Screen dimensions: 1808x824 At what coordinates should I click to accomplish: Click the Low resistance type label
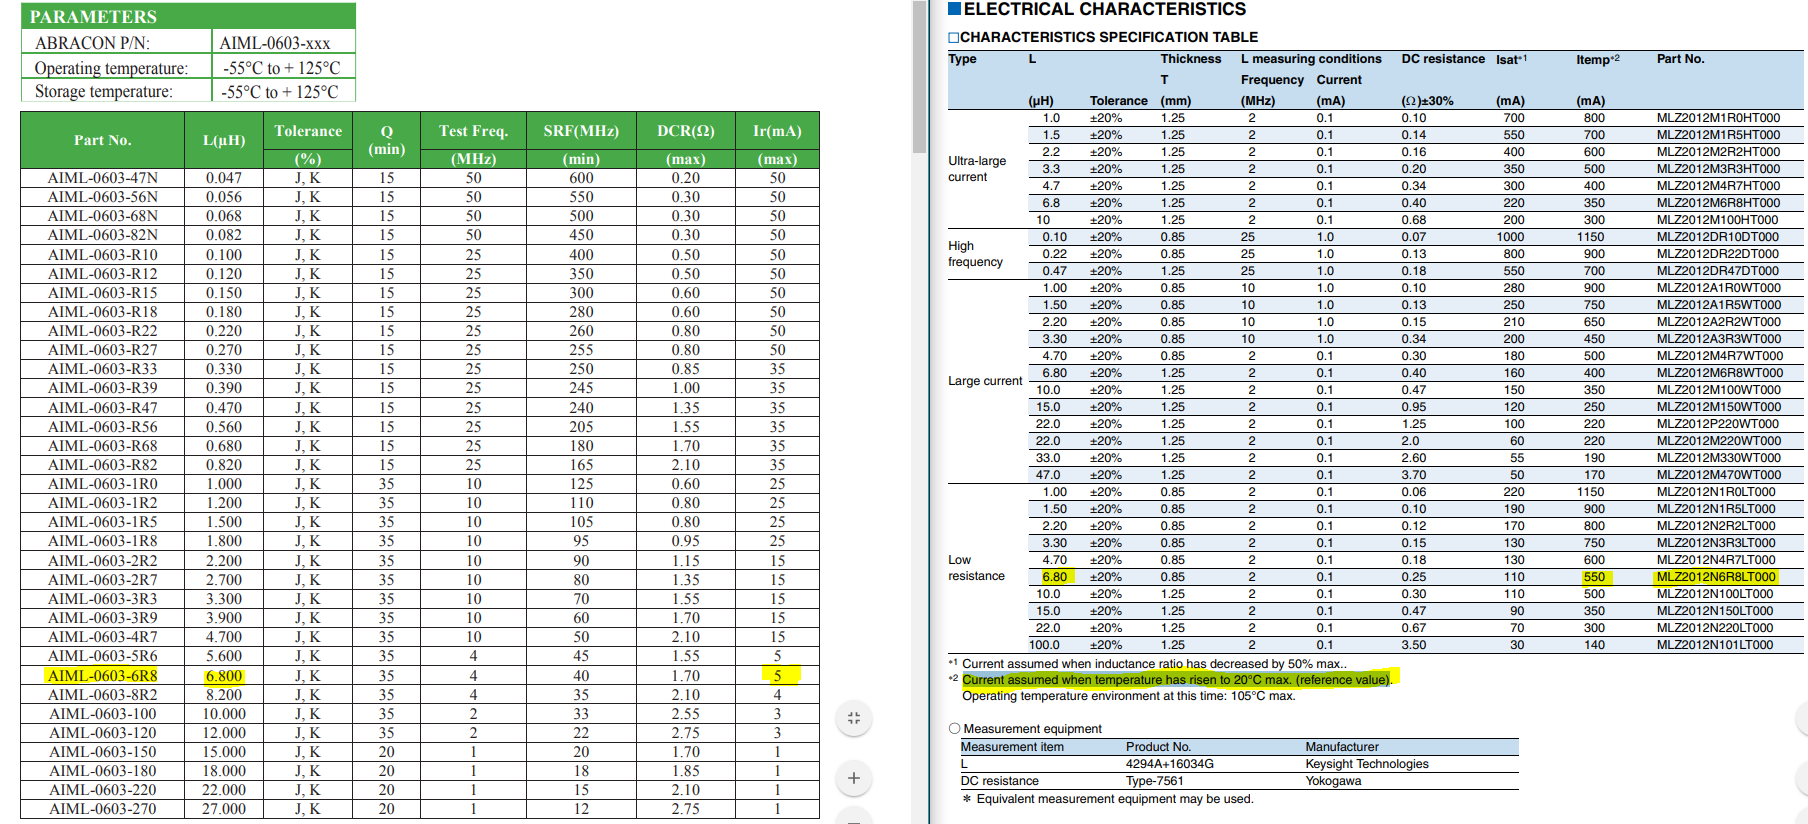(x=976, y=568)
